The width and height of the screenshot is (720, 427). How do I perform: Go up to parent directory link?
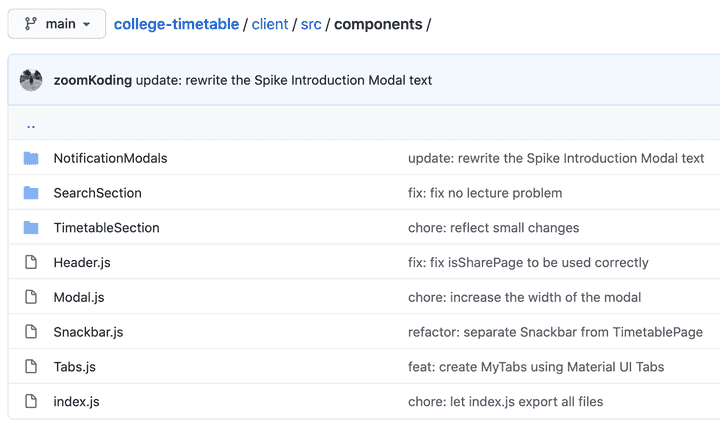[x=31, y=125]
